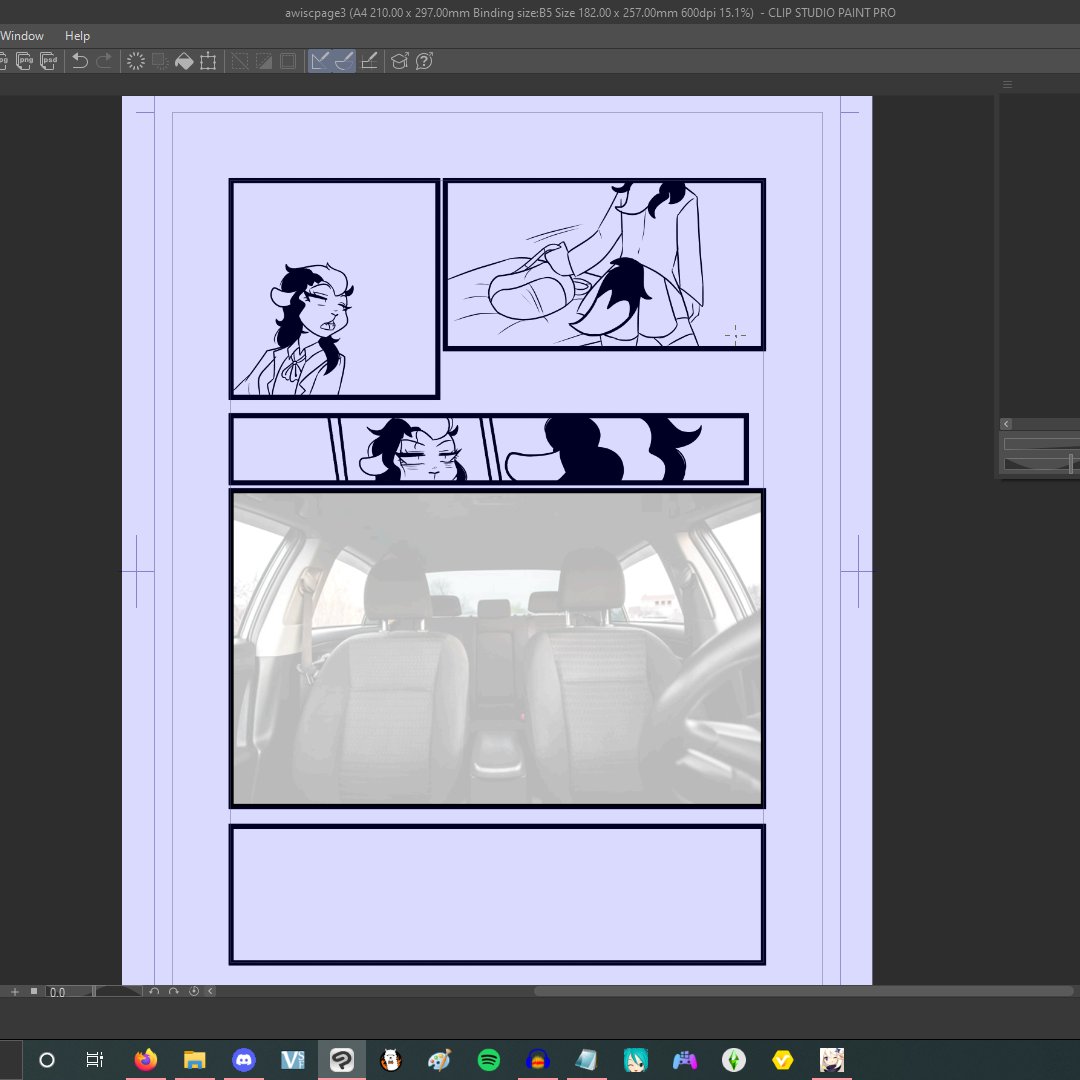The height and width of the screenshot is (1080, 1080).
Task: Open the panel options menu at top right
Action: tap(1007, 84)
